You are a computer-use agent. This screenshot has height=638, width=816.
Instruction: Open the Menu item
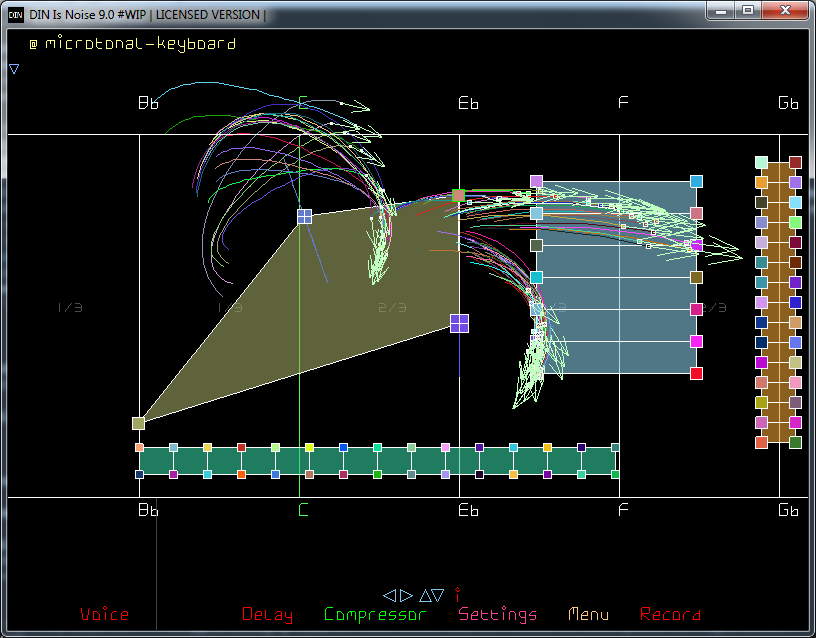pyautogui.click(x=588, y=614)
